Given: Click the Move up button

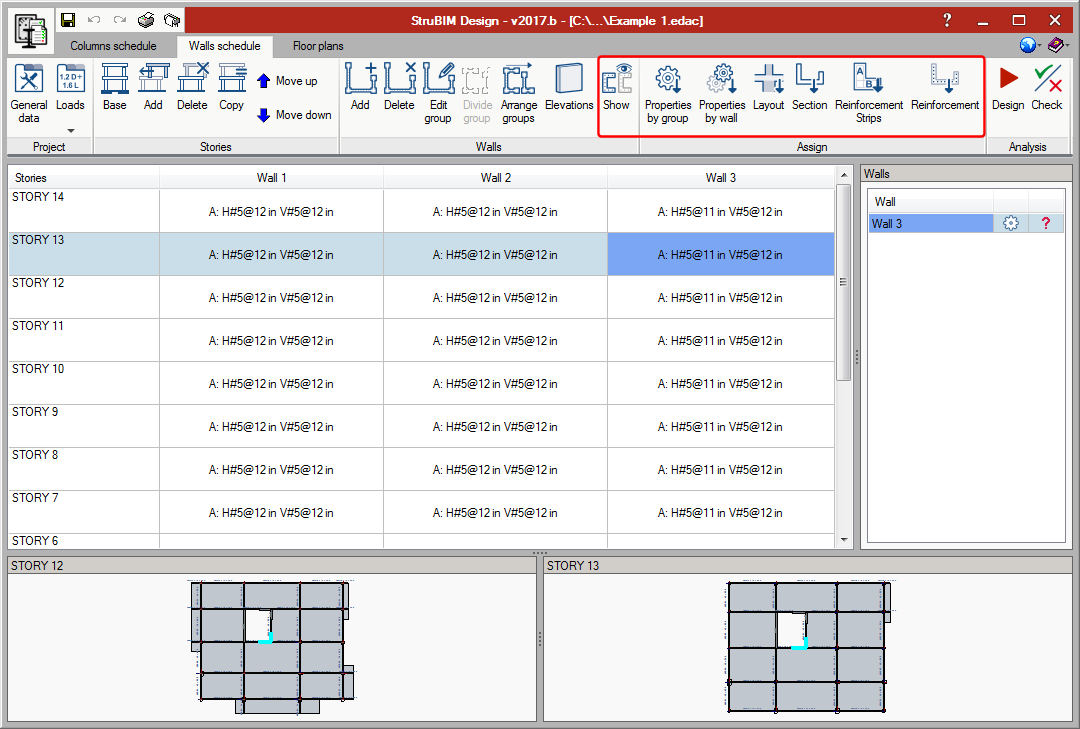Looking at the screenshot, I should coord(287,81).
